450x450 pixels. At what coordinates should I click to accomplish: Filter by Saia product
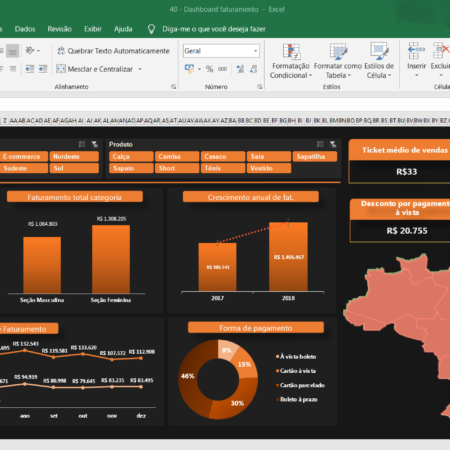pyautogui.click(x=269, y=156)
